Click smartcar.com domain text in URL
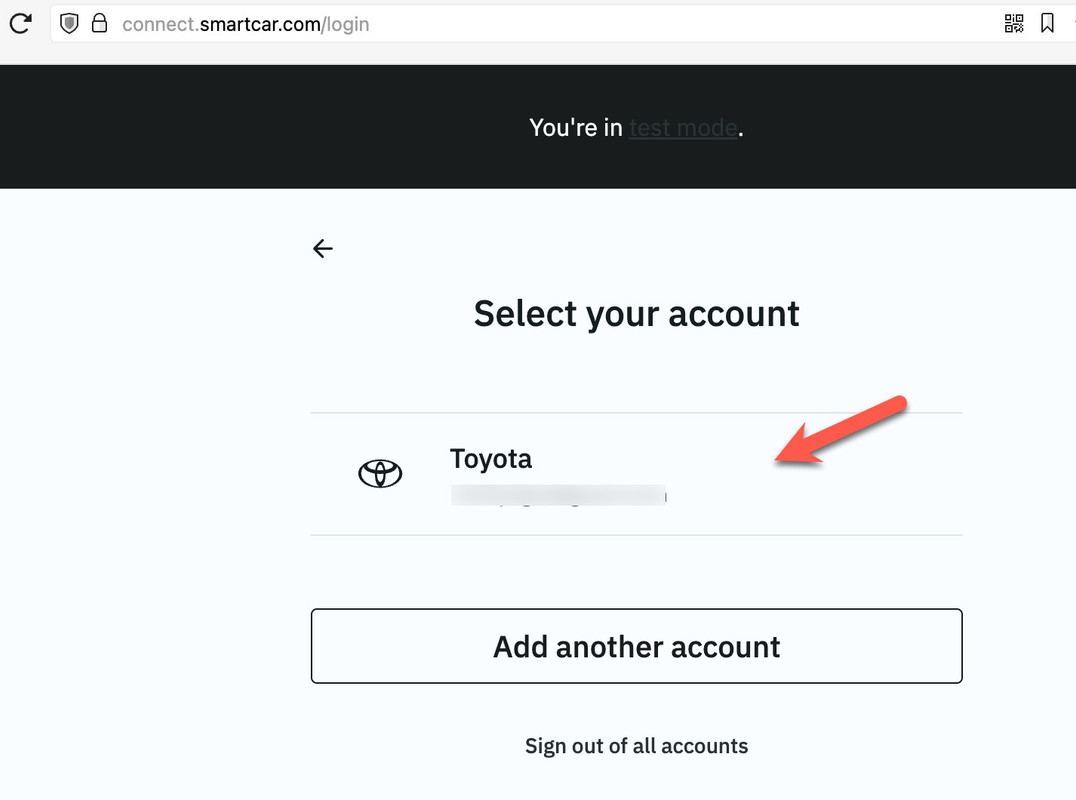 point(259,24)
